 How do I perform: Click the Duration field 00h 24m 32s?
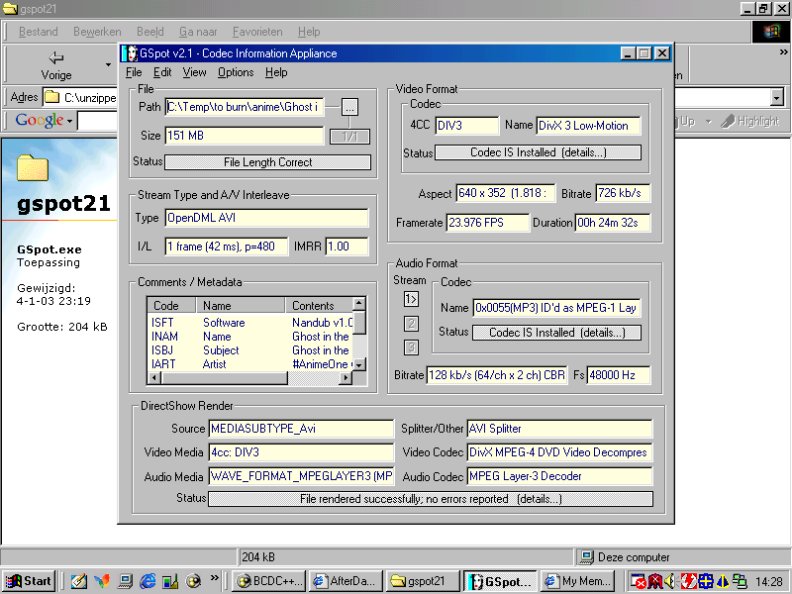[x=612, y=223]
